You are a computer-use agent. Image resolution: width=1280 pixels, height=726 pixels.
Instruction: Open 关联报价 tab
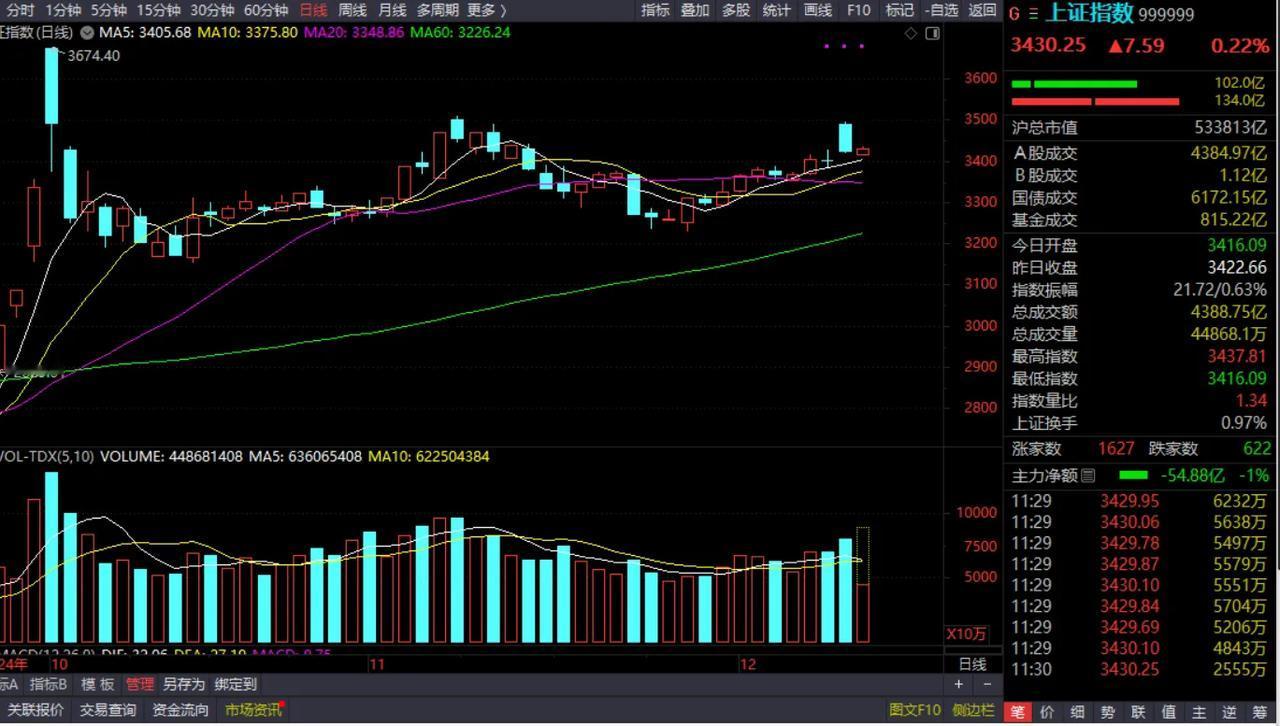[35, 710]
